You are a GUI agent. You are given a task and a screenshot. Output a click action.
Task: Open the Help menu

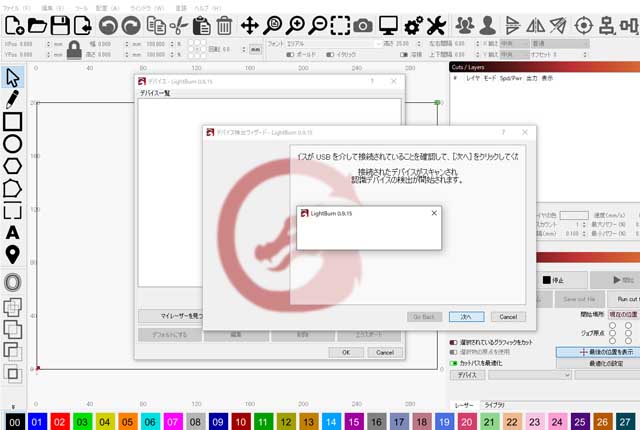pyautogui.click(x=207, y=8)
